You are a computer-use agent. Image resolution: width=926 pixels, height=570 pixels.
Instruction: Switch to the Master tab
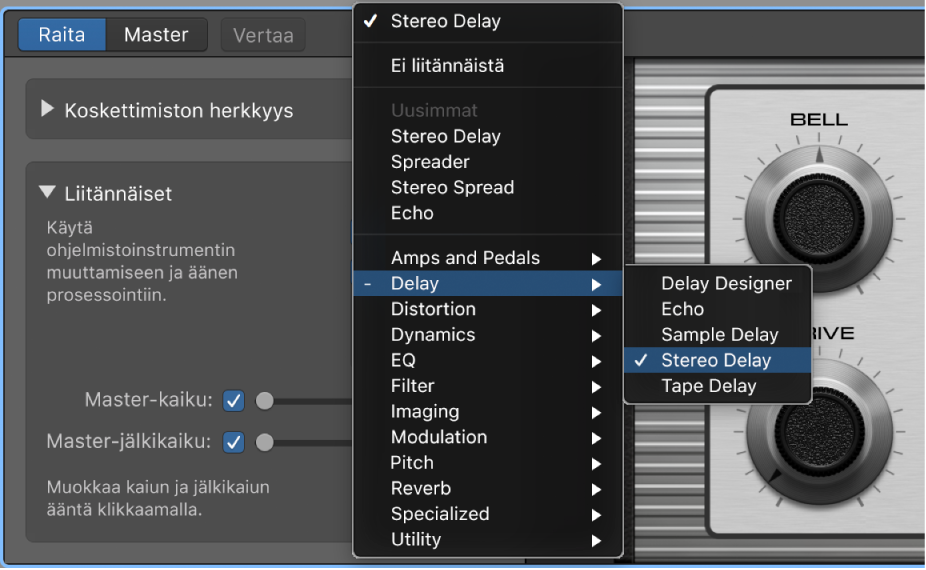[x=156, y=35]
